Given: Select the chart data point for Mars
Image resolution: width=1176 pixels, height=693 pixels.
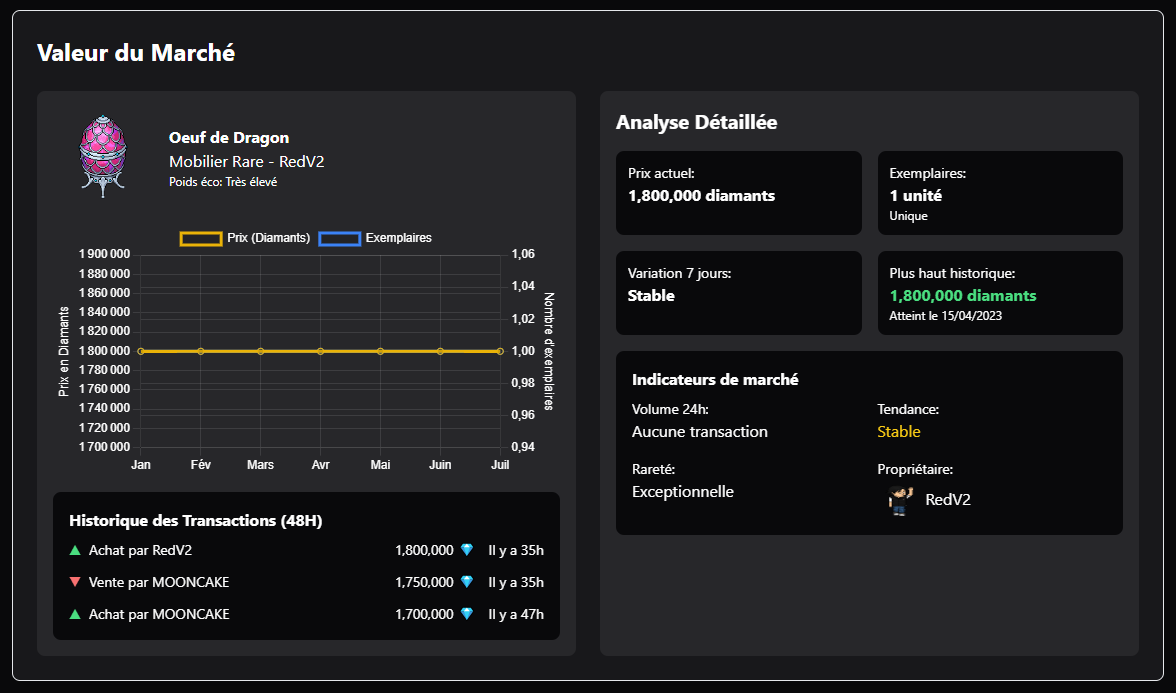Looking at the screenshot, I should coord(260,351).
